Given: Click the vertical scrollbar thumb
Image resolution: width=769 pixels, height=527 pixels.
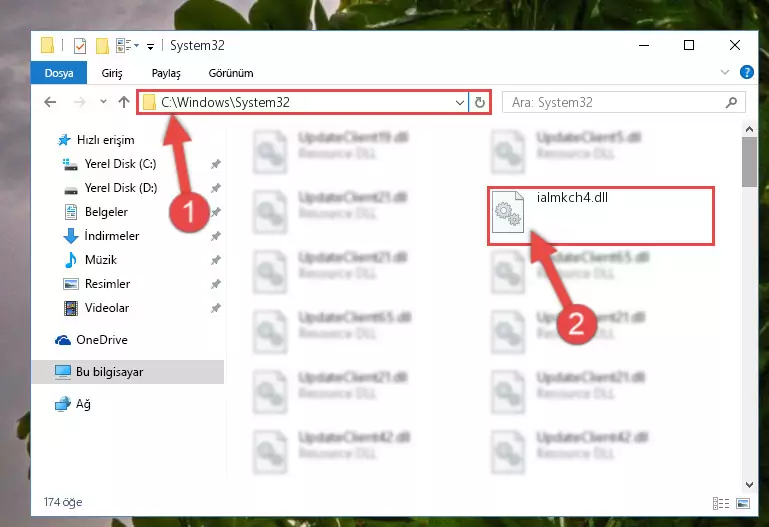Looking at the screenshot, I should (749, 162).
